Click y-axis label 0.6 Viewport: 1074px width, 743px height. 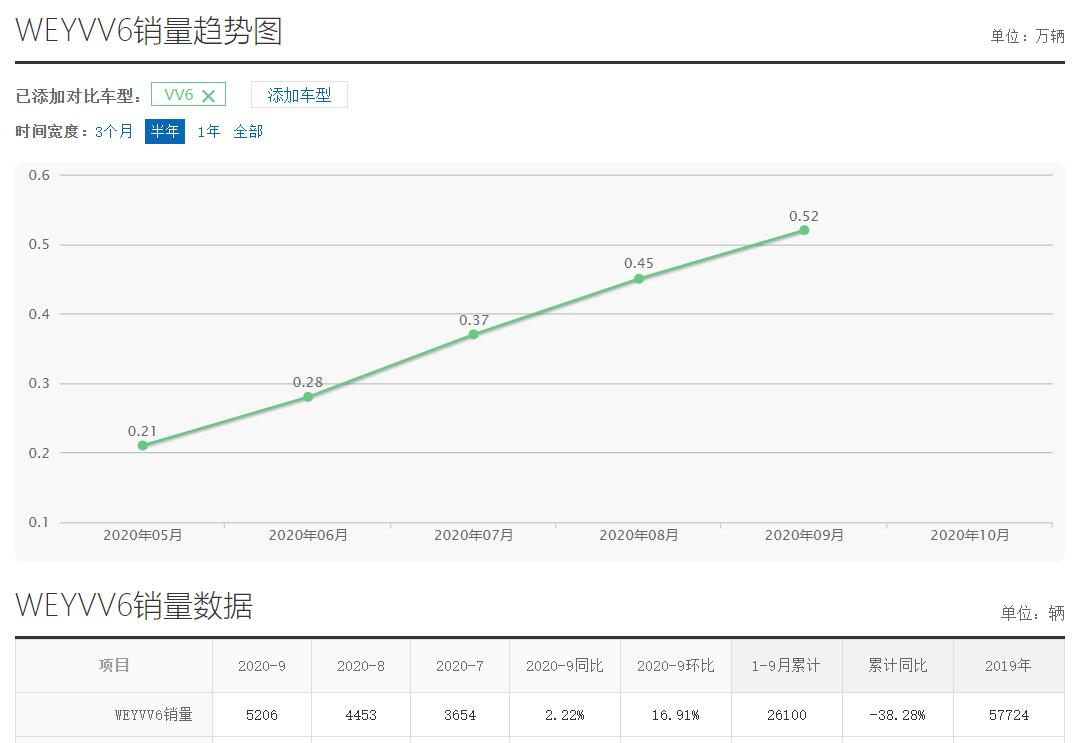pos(39,175)
